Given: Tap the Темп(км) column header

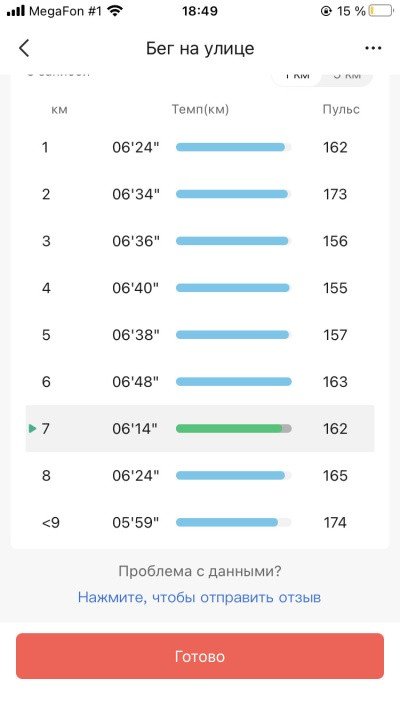Looking at the screenshot, I should tap(200, 109).
